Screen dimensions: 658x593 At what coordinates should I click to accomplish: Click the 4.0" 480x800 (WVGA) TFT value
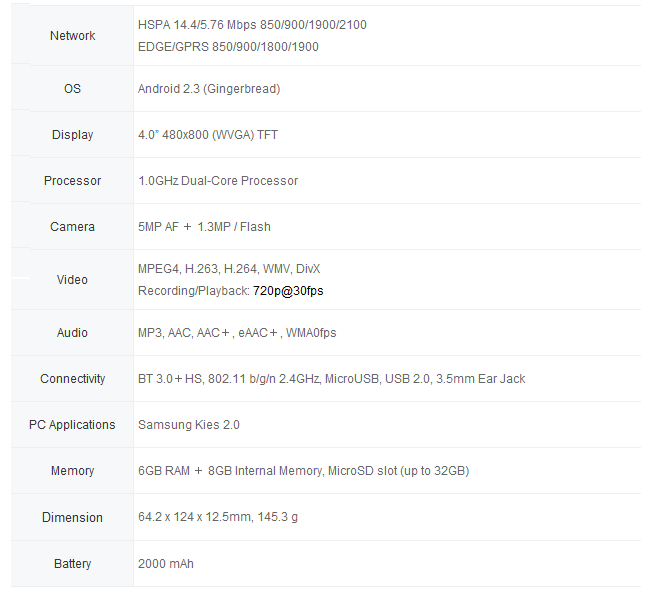click(x=208, y=135)
